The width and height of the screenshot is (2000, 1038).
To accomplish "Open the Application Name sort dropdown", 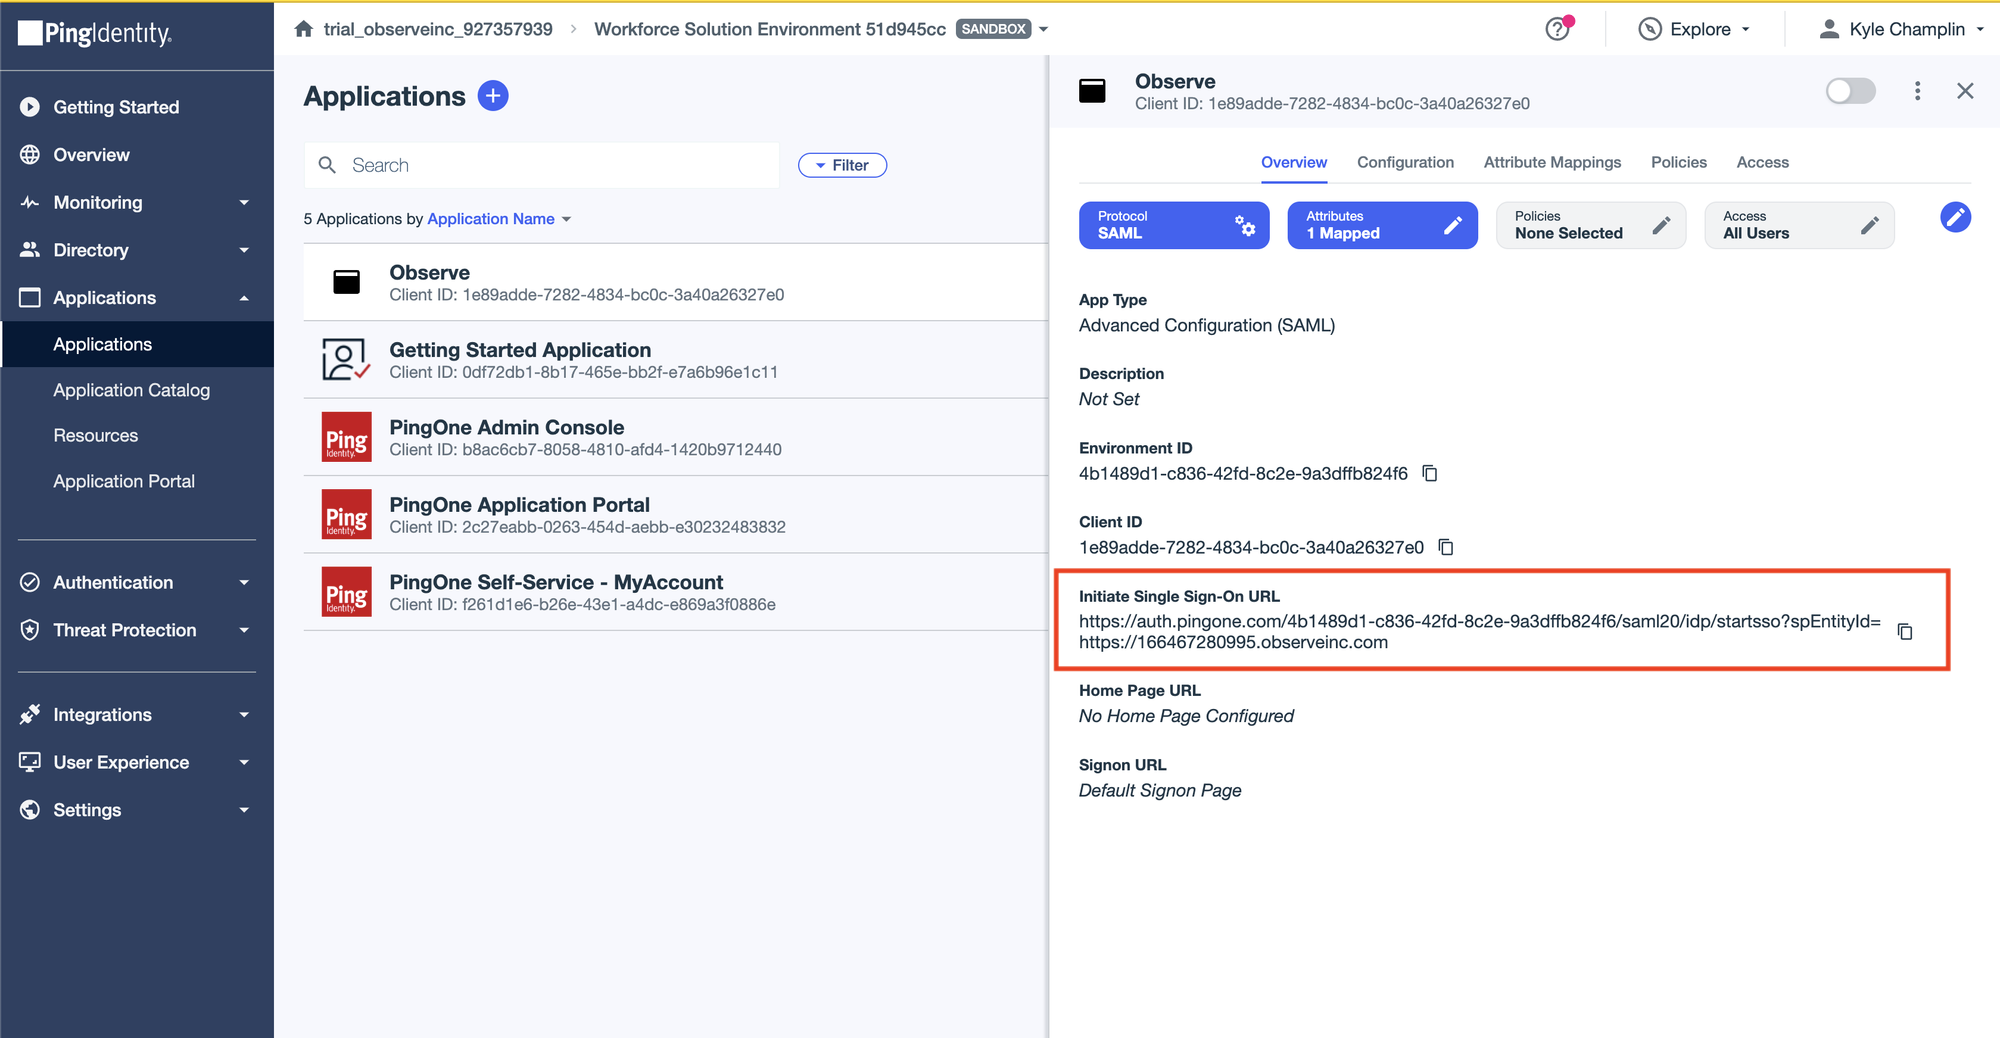I will tap(499, 219).
